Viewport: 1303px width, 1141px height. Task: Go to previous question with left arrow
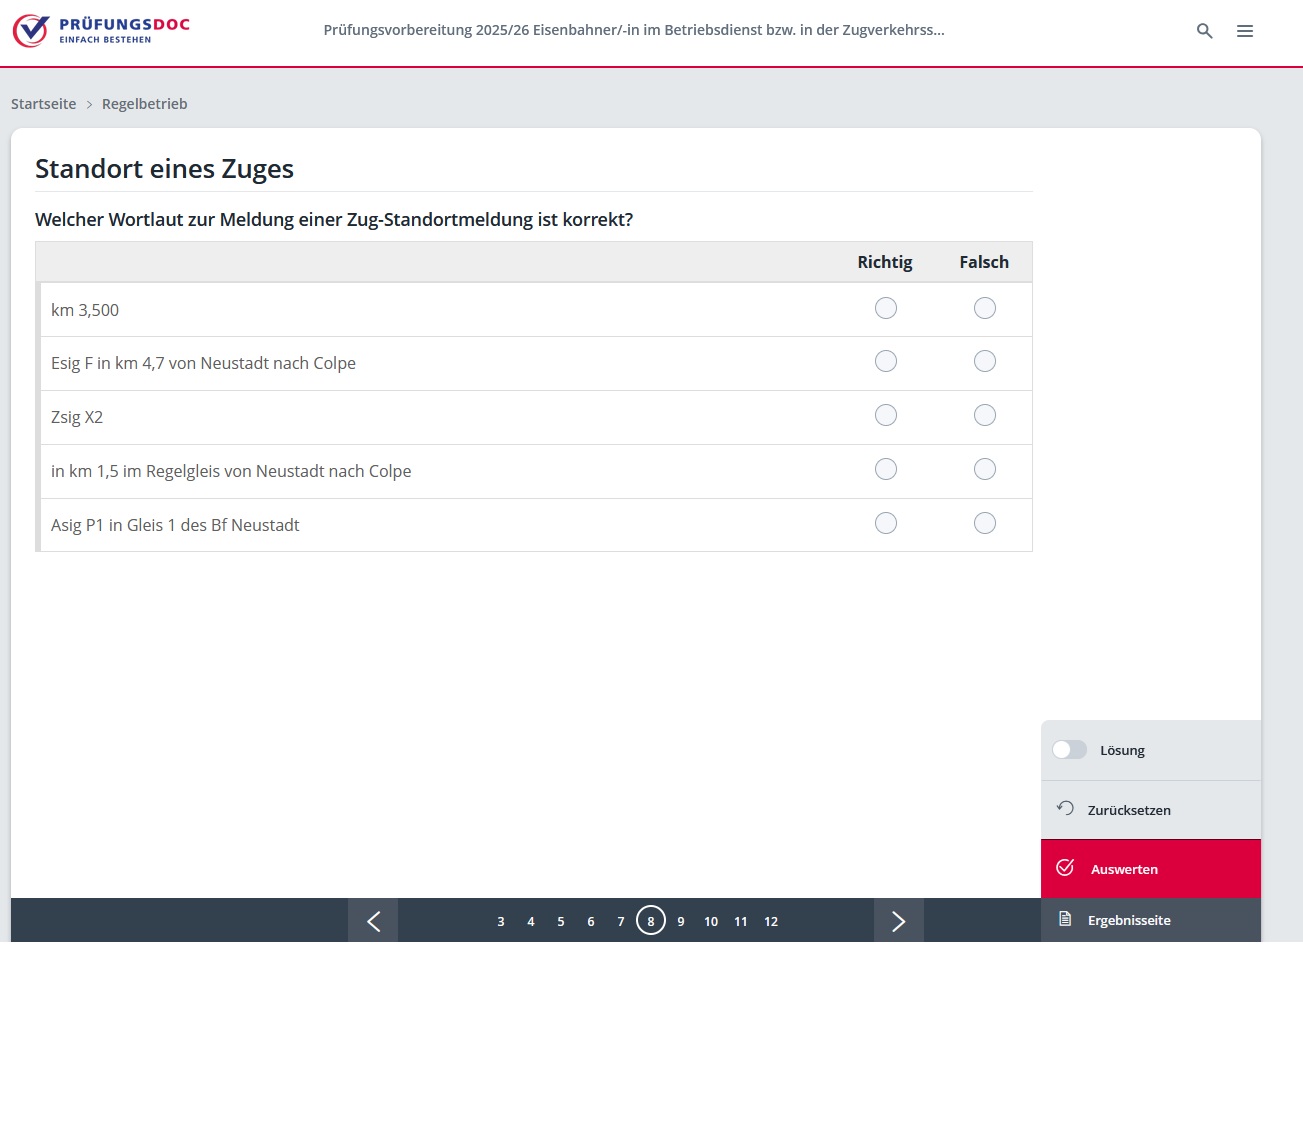[373, 921]
